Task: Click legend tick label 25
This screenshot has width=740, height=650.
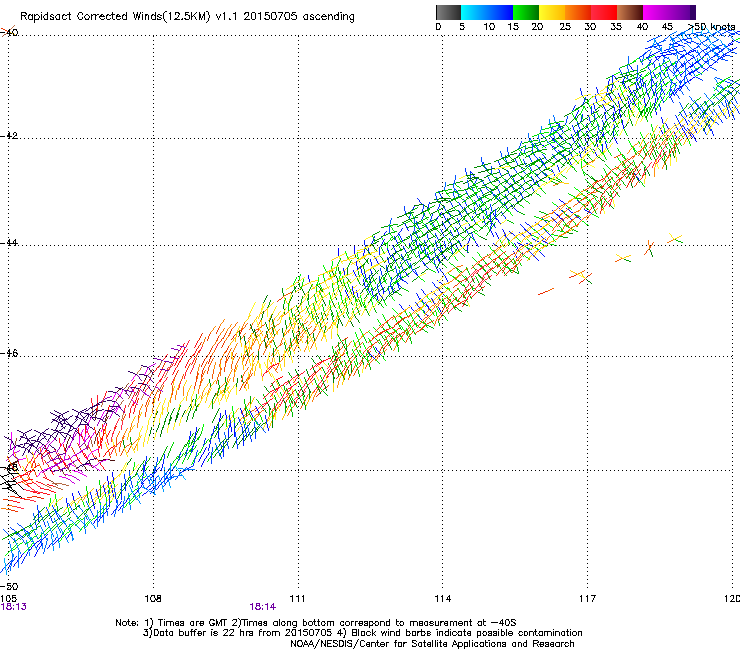Action: point(565,27)
